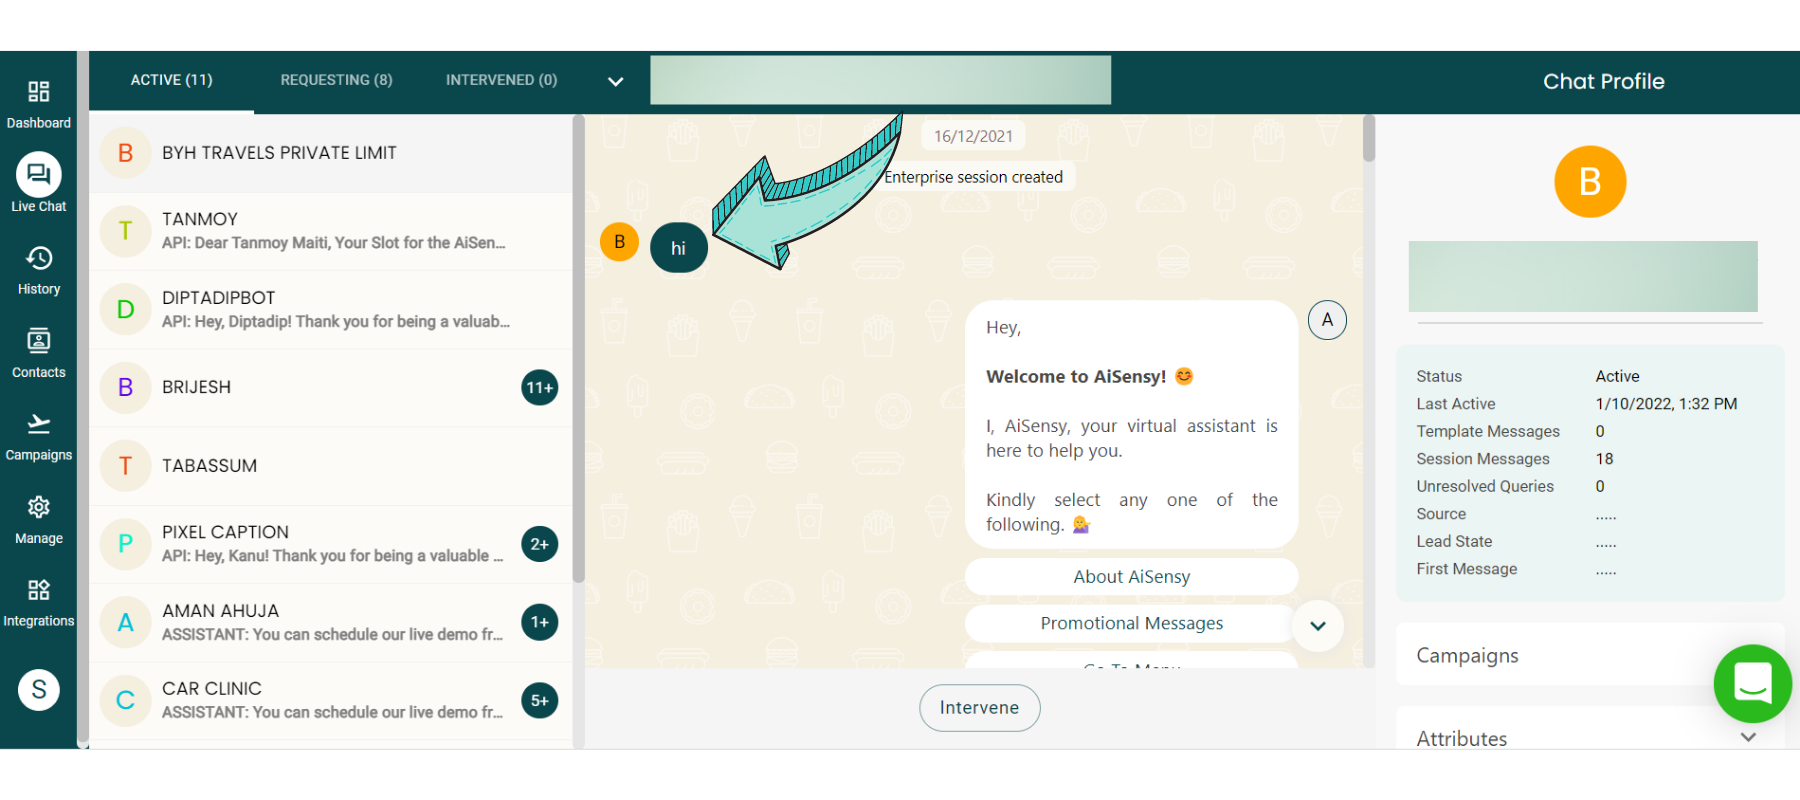Click the Intervene button
This screenshot has width=1800, height=800.
[x=979, y=708]
